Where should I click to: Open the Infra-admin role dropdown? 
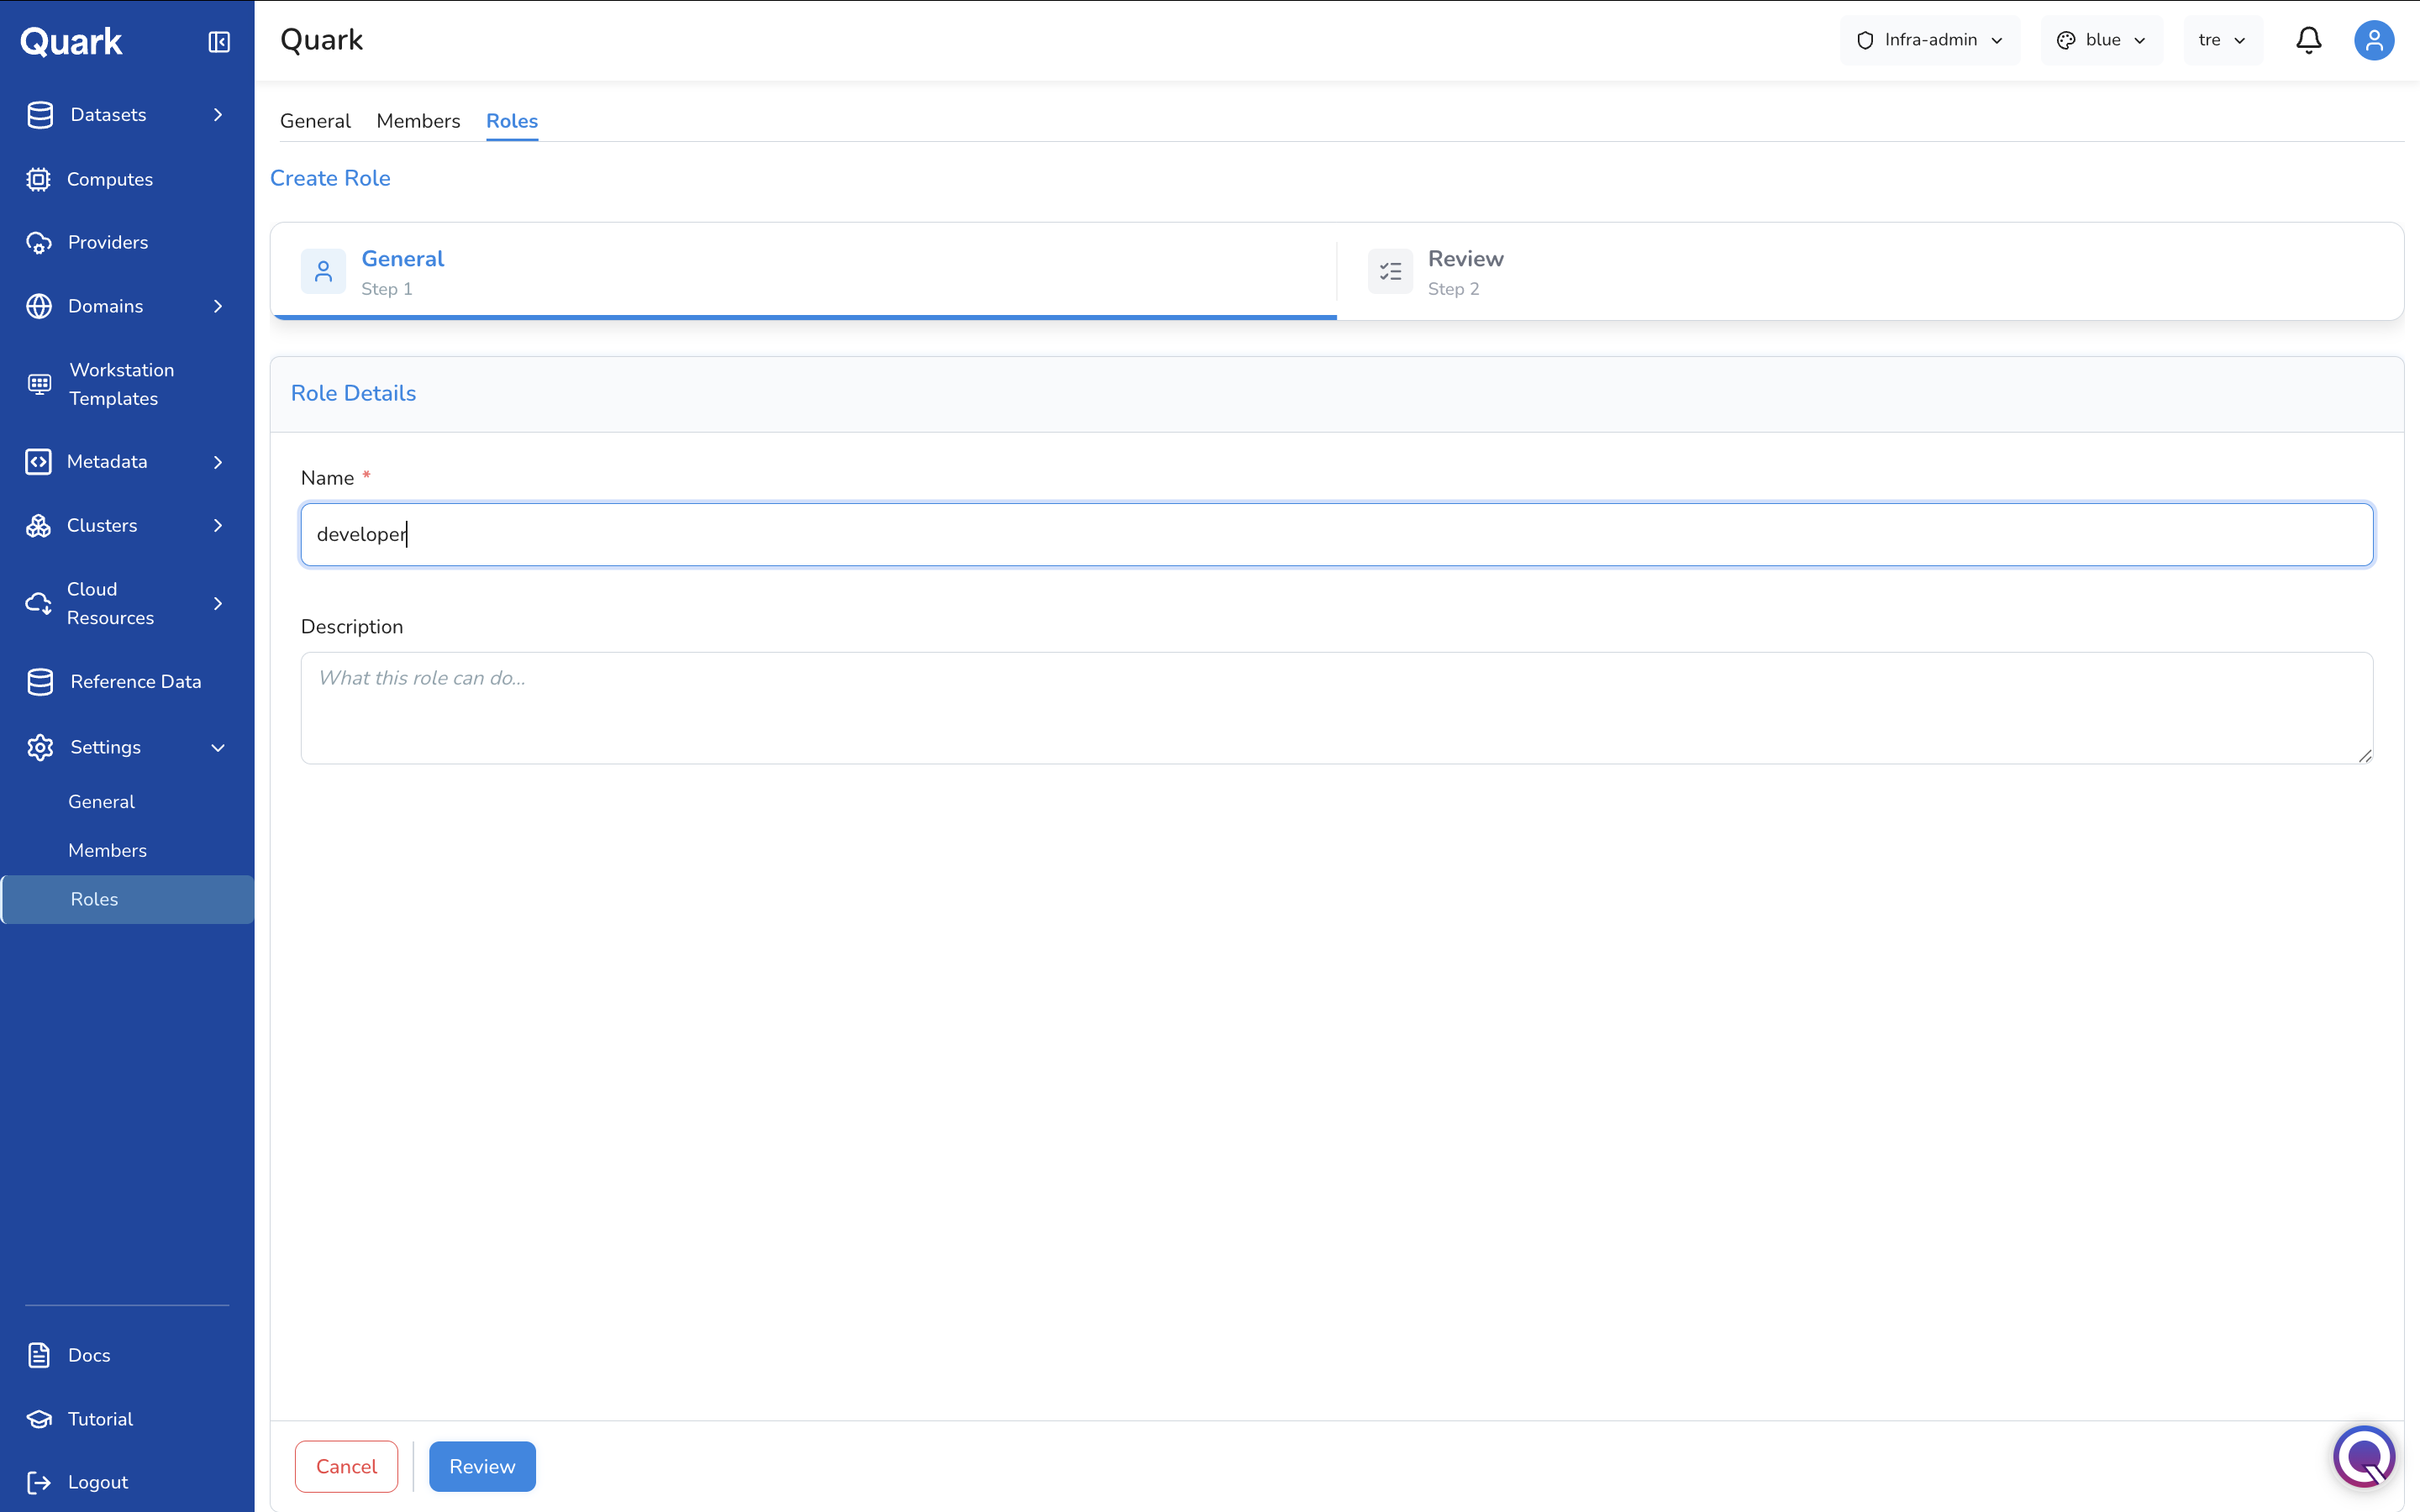point(1930,40)
